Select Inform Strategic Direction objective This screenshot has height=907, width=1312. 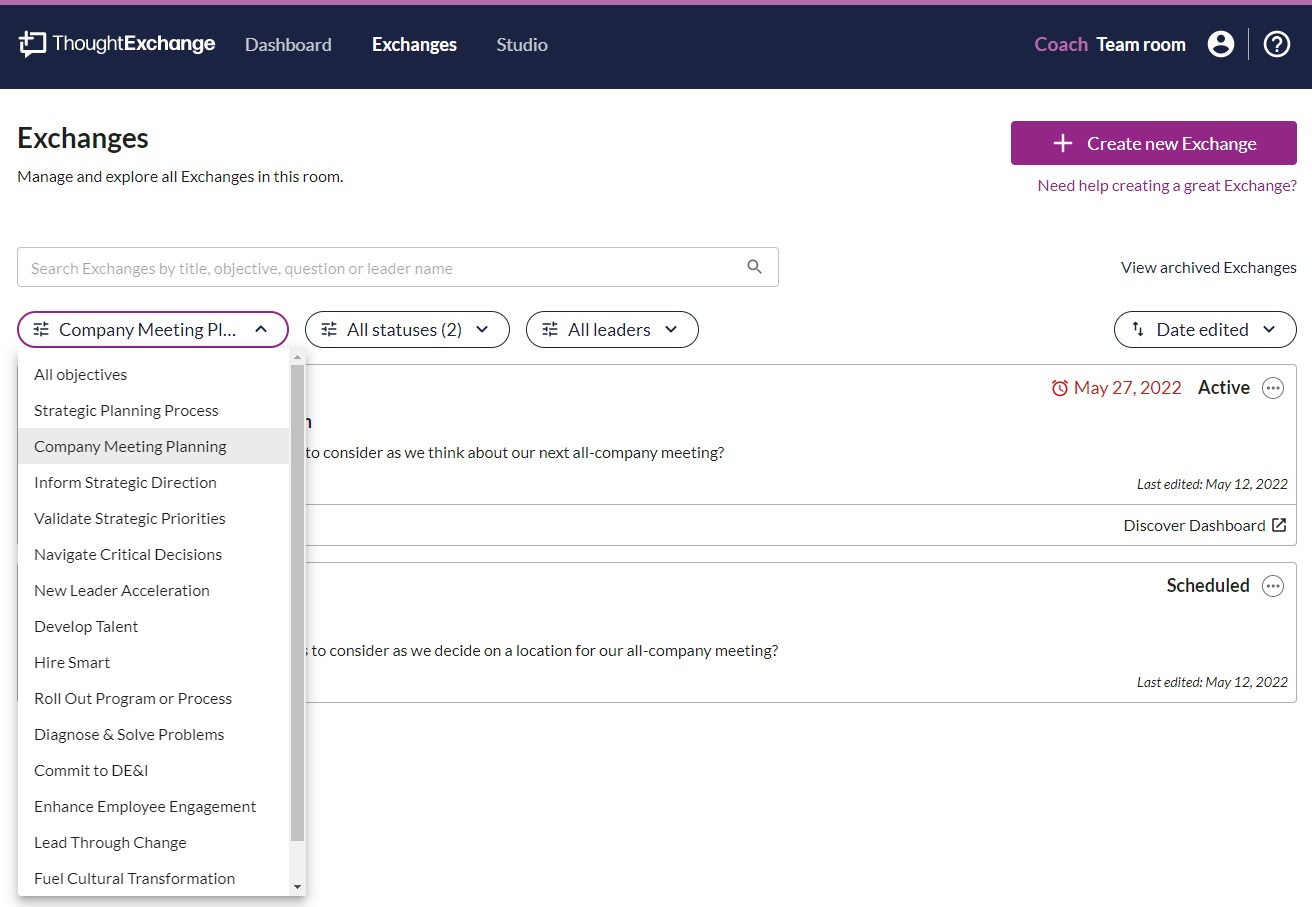[154, 482]
